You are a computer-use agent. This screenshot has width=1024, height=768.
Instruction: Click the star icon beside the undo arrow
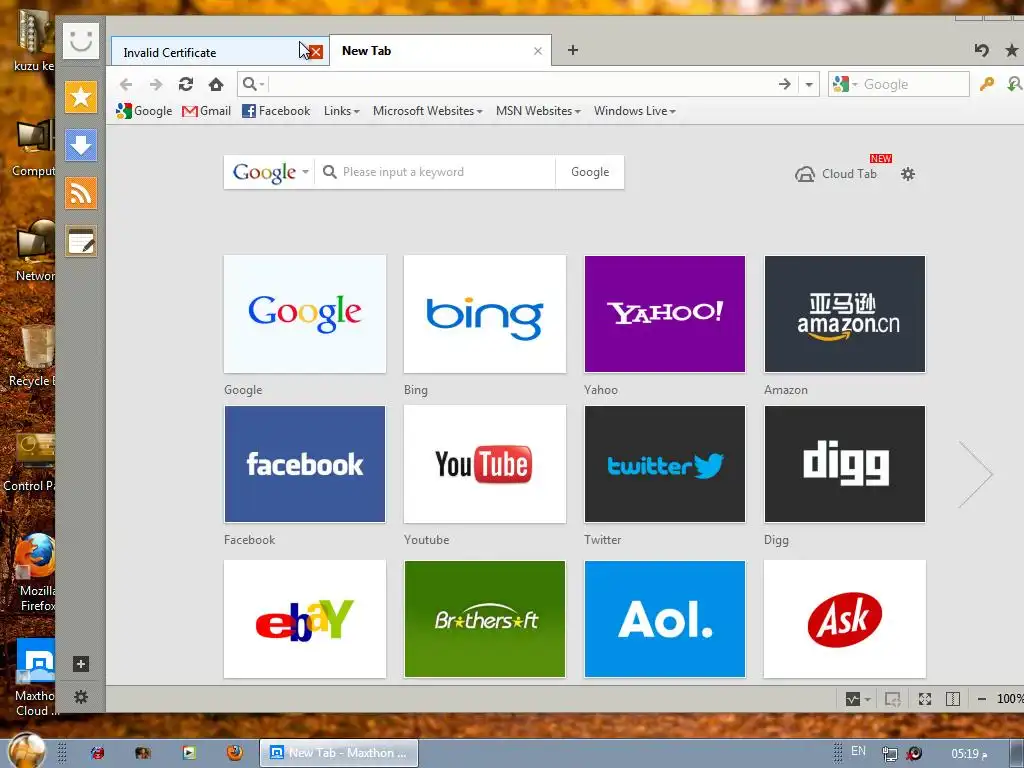[1012, 50]
